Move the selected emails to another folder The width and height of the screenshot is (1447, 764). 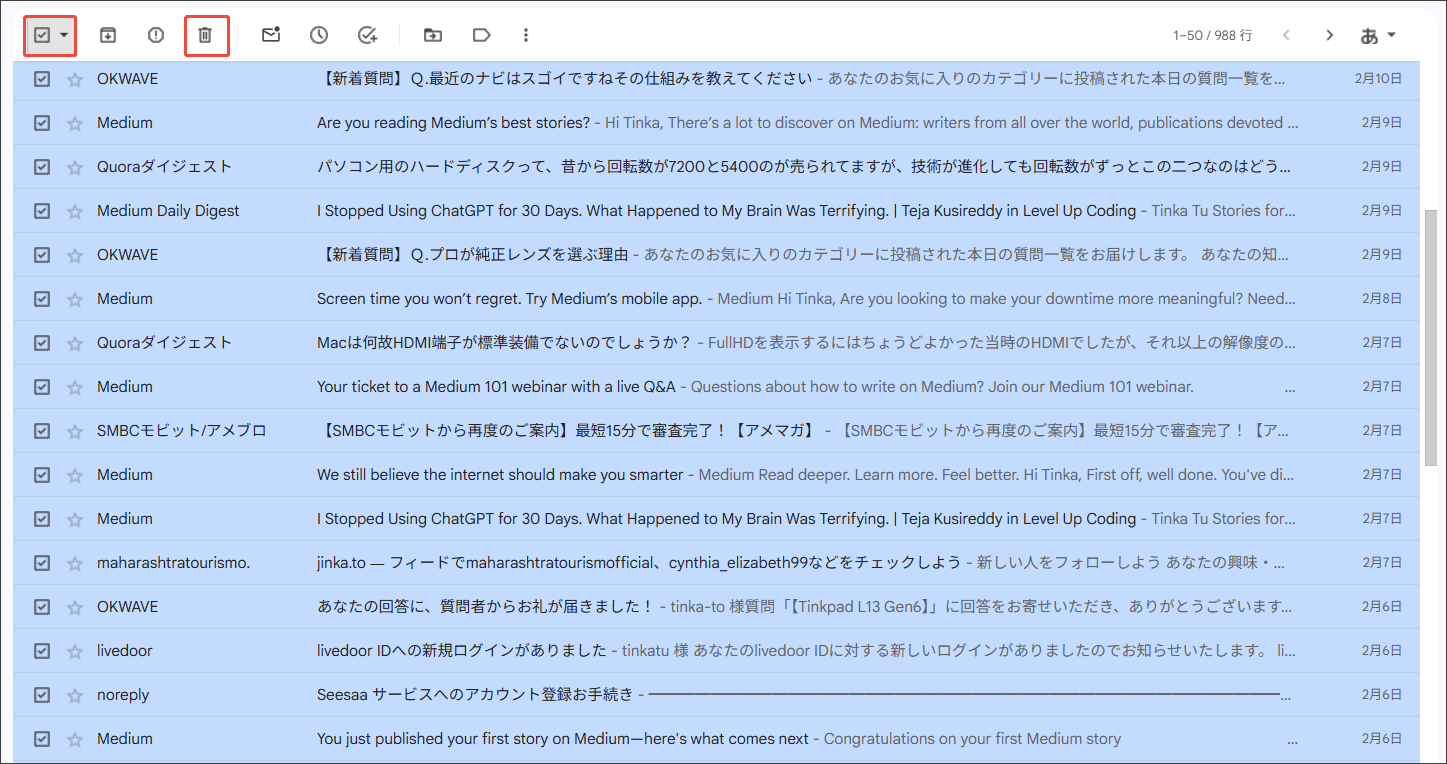pyautogui.click(x=432, y=34)
